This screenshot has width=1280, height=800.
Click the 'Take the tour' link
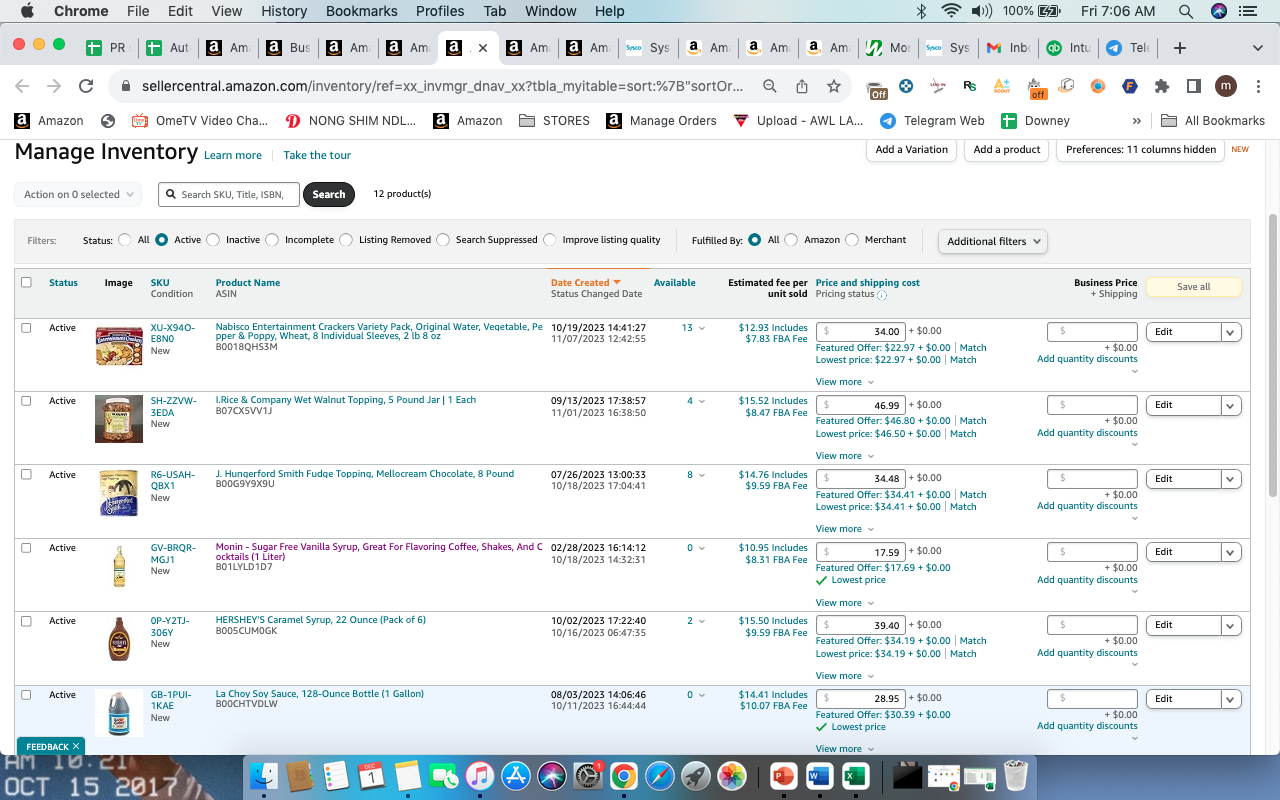coord(317,155)
